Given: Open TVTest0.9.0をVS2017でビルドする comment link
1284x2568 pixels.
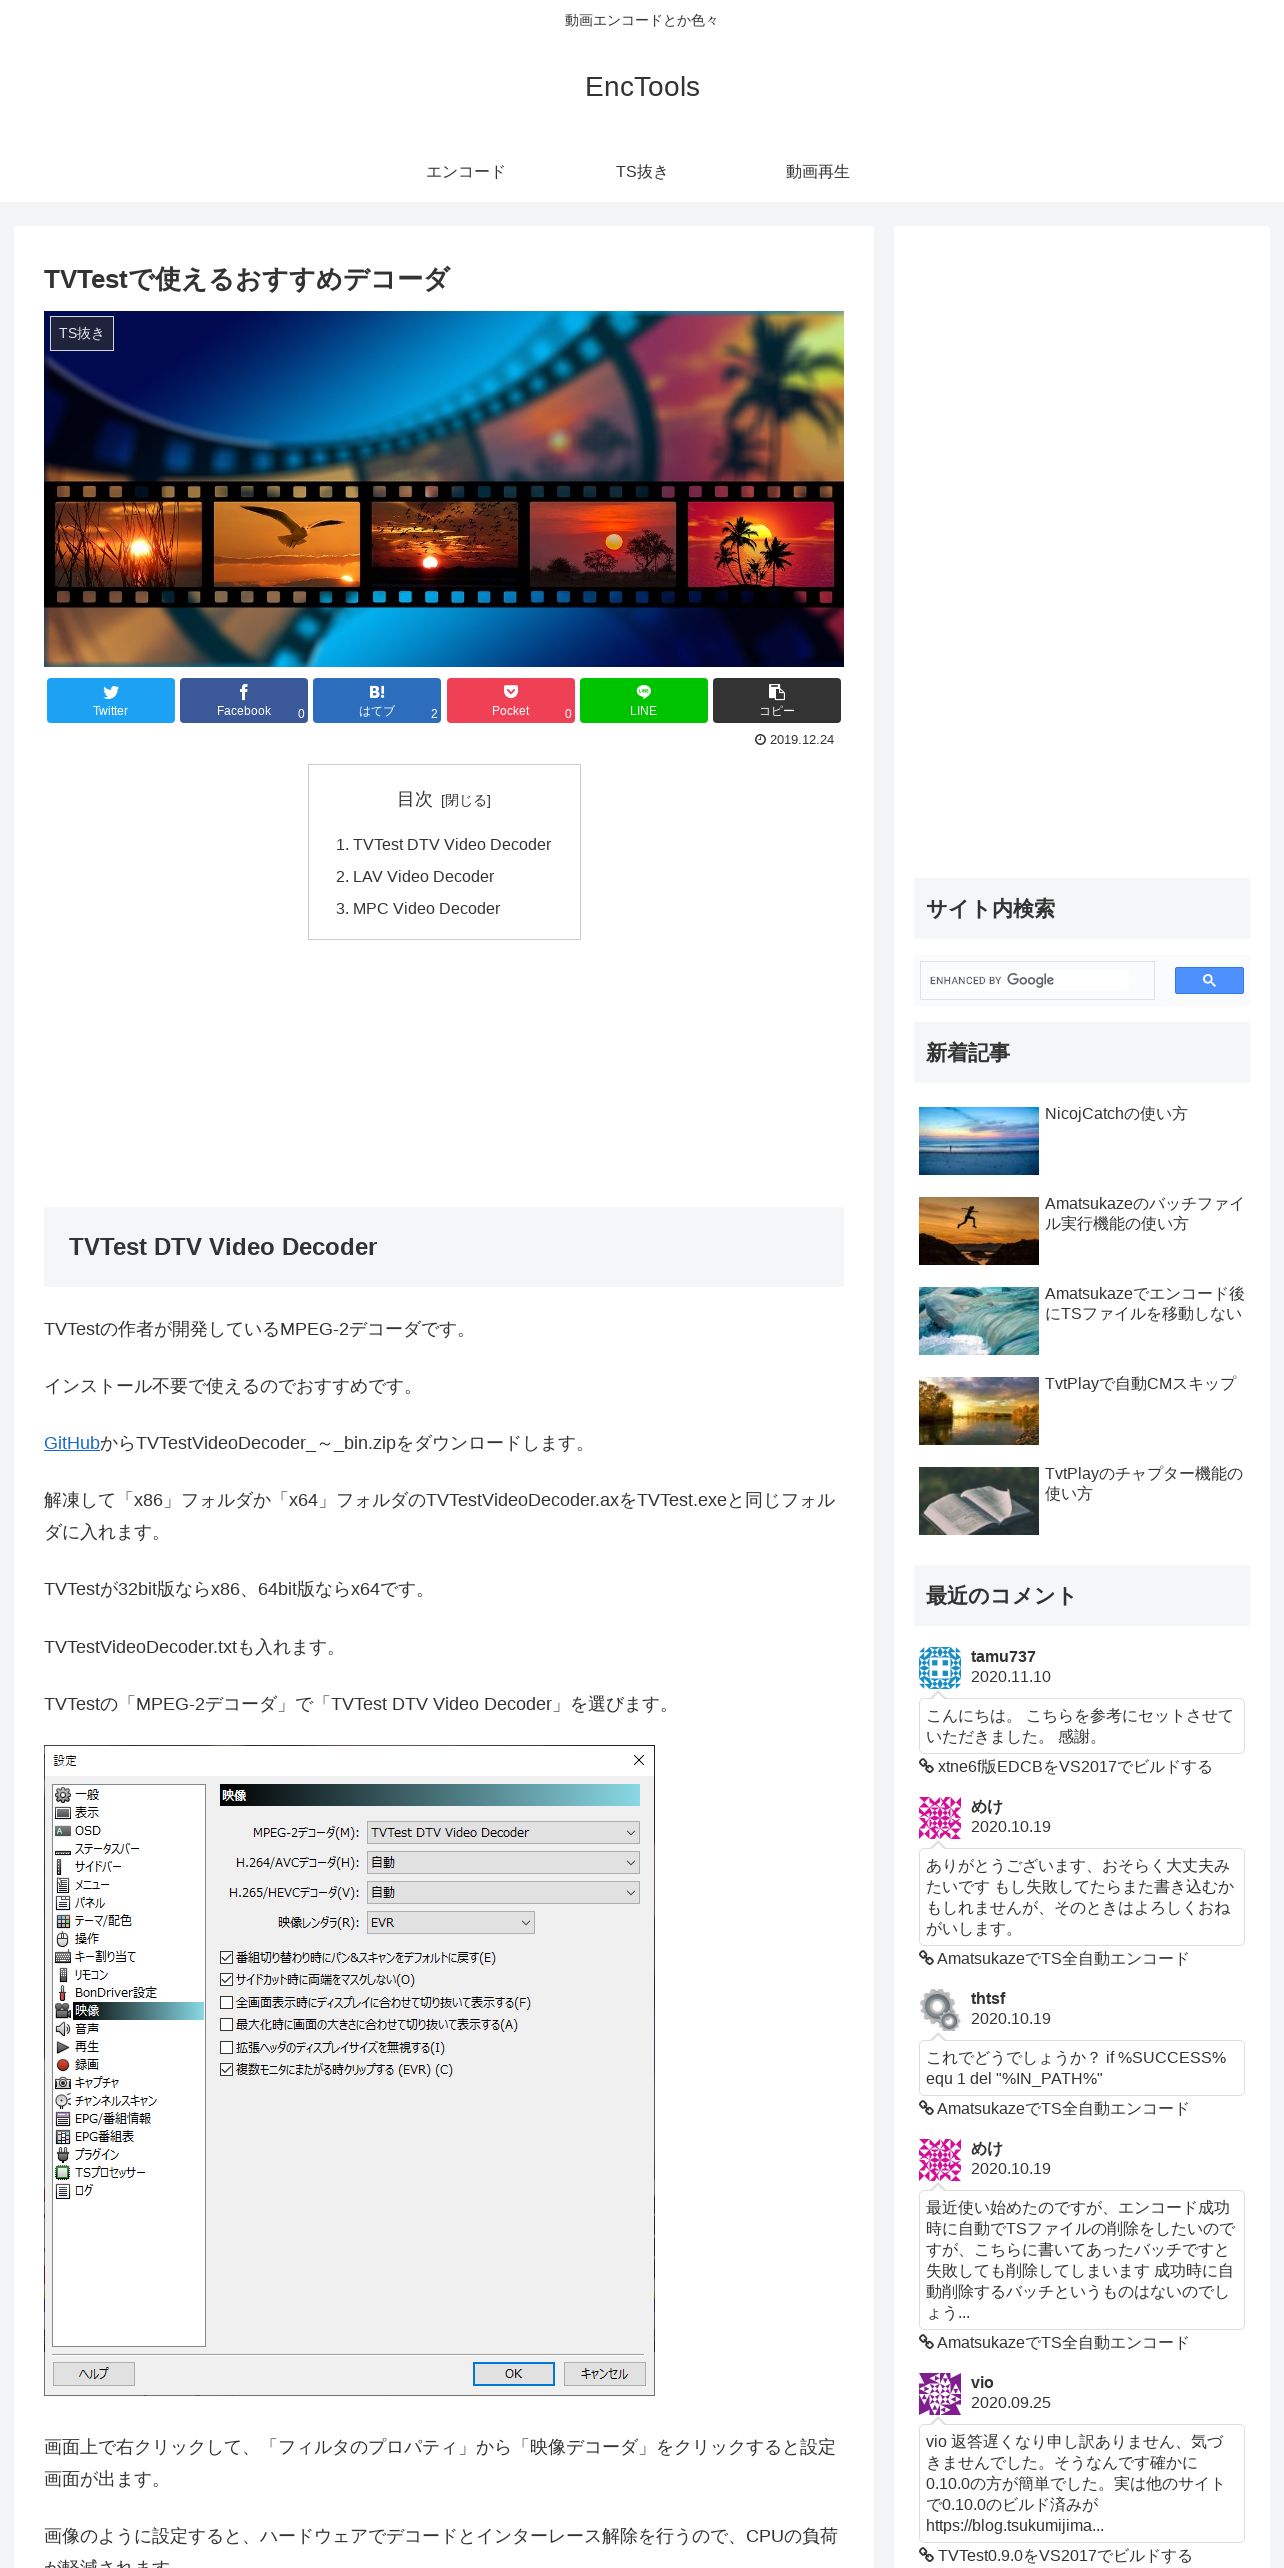Looking at the screenshot, I should pyautogui.click(x=1064, y=2555).
